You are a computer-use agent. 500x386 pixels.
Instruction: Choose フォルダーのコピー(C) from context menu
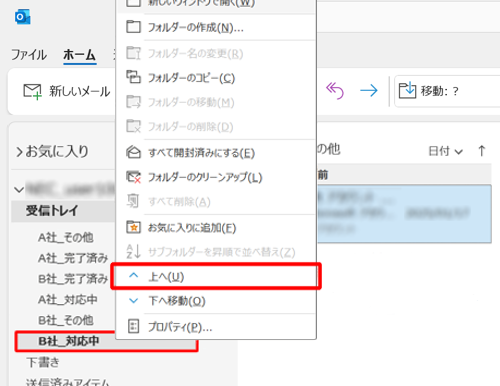[x=216, y=78]
